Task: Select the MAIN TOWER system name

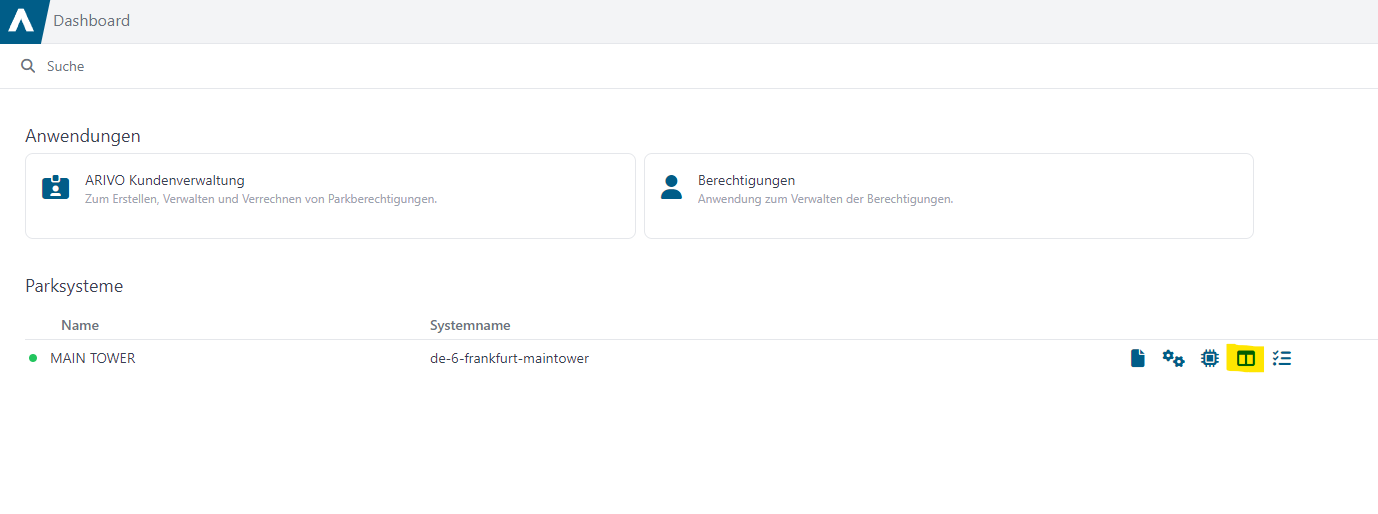Action: click(93, 358)
